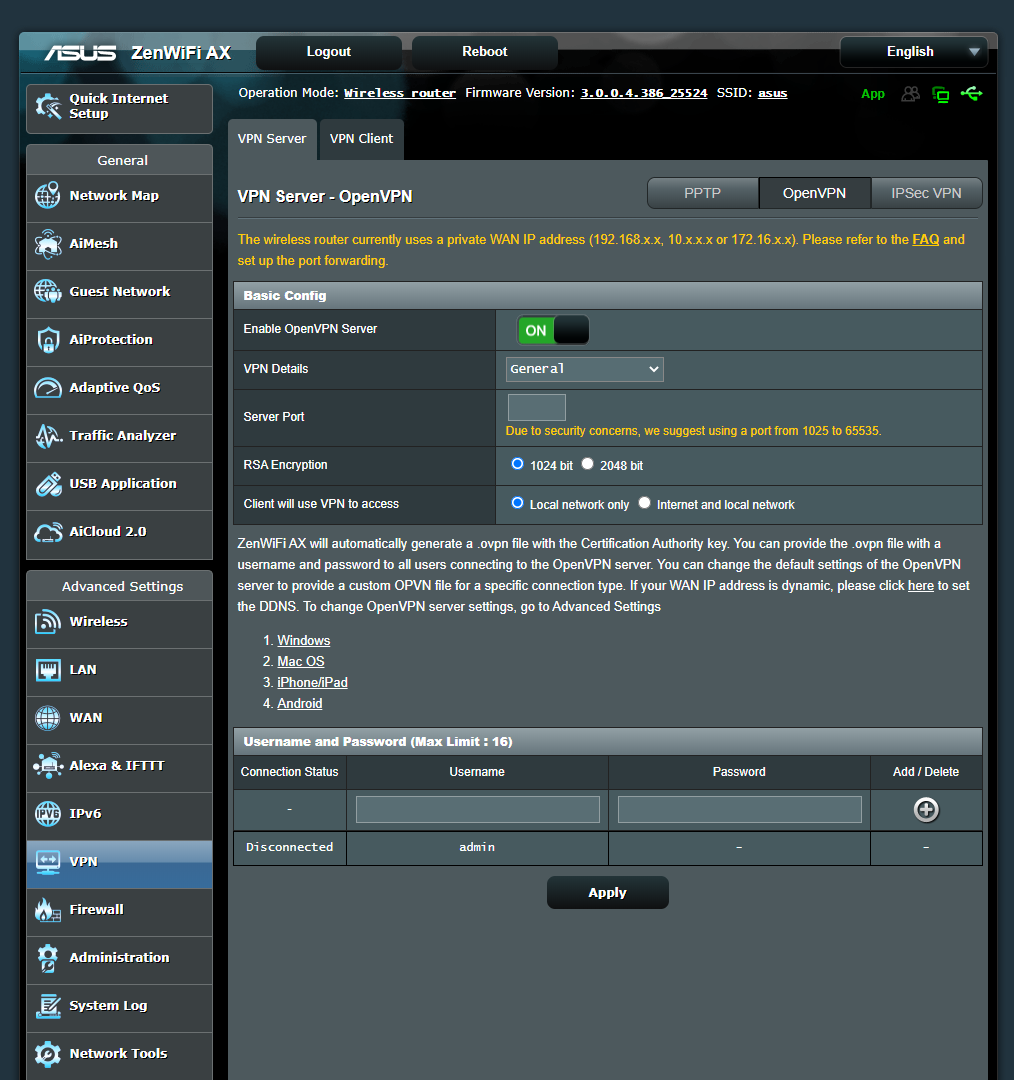This screenshot has width=1014, height=1080.
Task: Switch to the VPN Server tab
Action: tap(272, 139)
